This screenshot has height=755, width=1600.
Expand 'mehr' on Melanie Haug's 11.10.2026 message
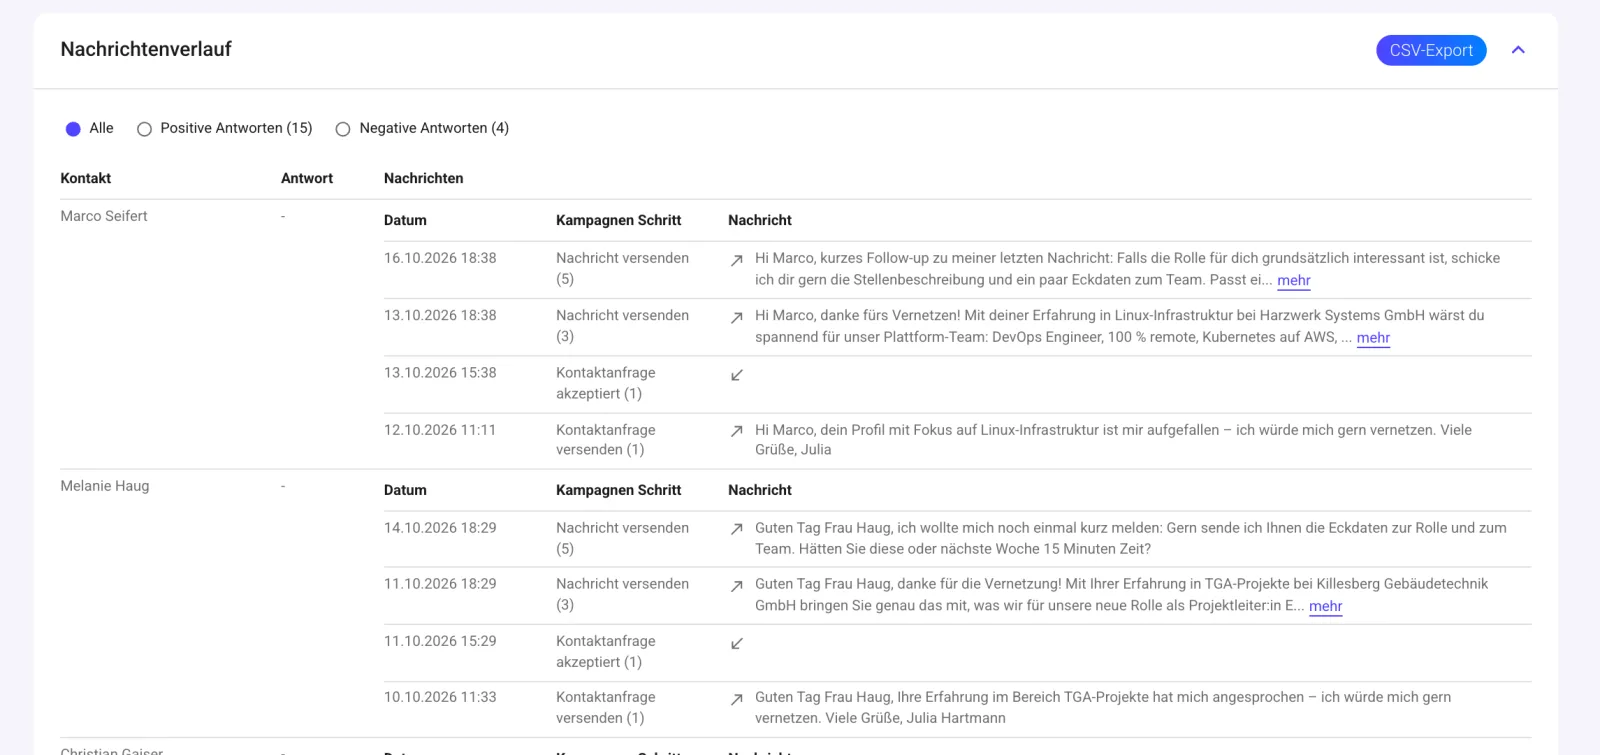click(1325, 606)
